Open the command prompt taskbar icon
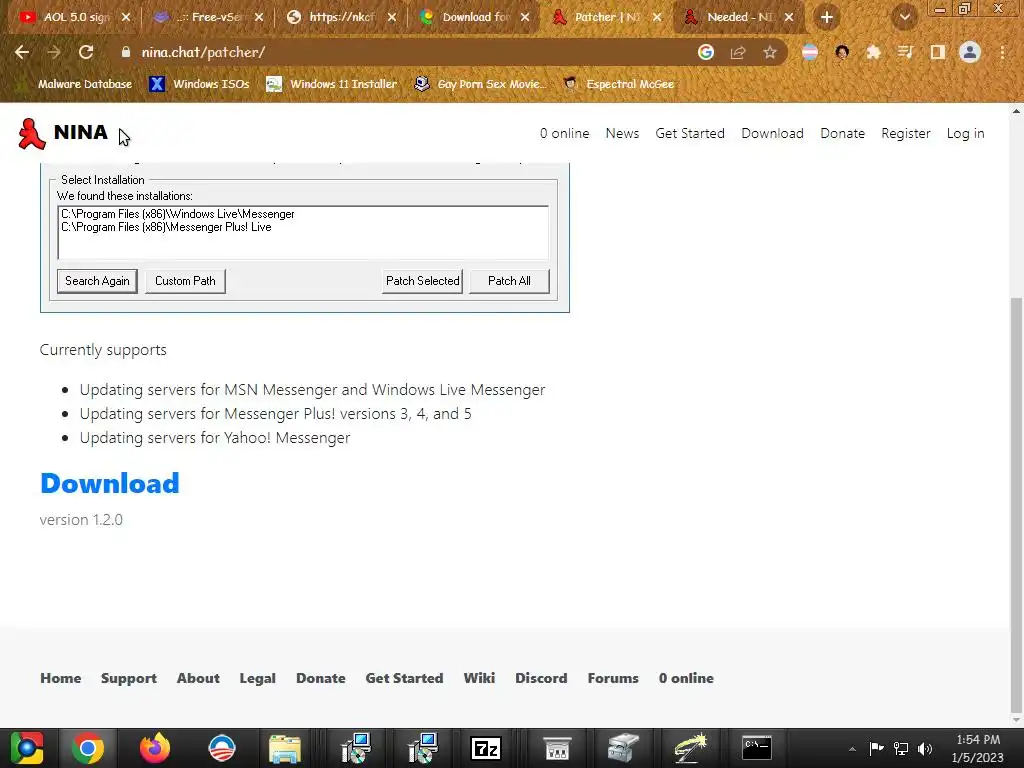The width and height of the screenshot is (1024, 768). point(757,748)
